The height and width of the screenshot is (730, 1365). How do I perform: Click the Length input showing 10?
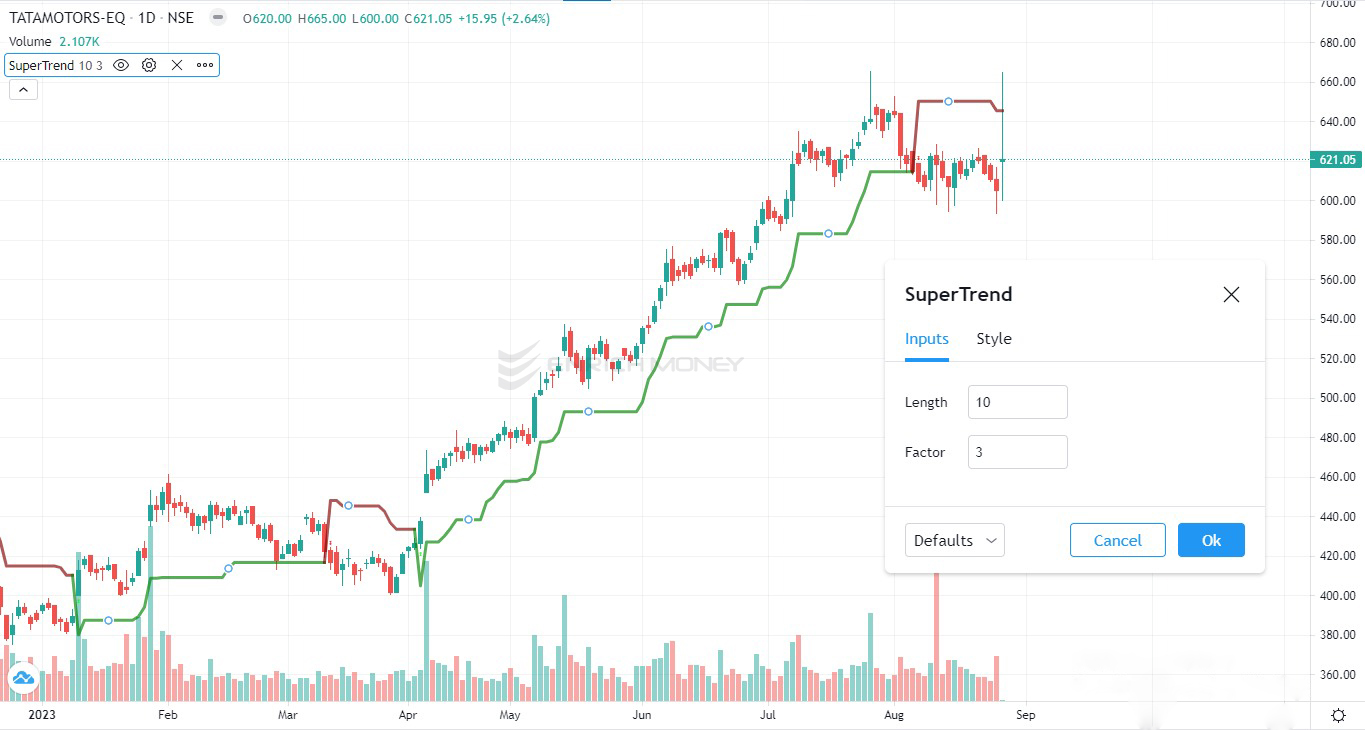(x=1017, y=402)
